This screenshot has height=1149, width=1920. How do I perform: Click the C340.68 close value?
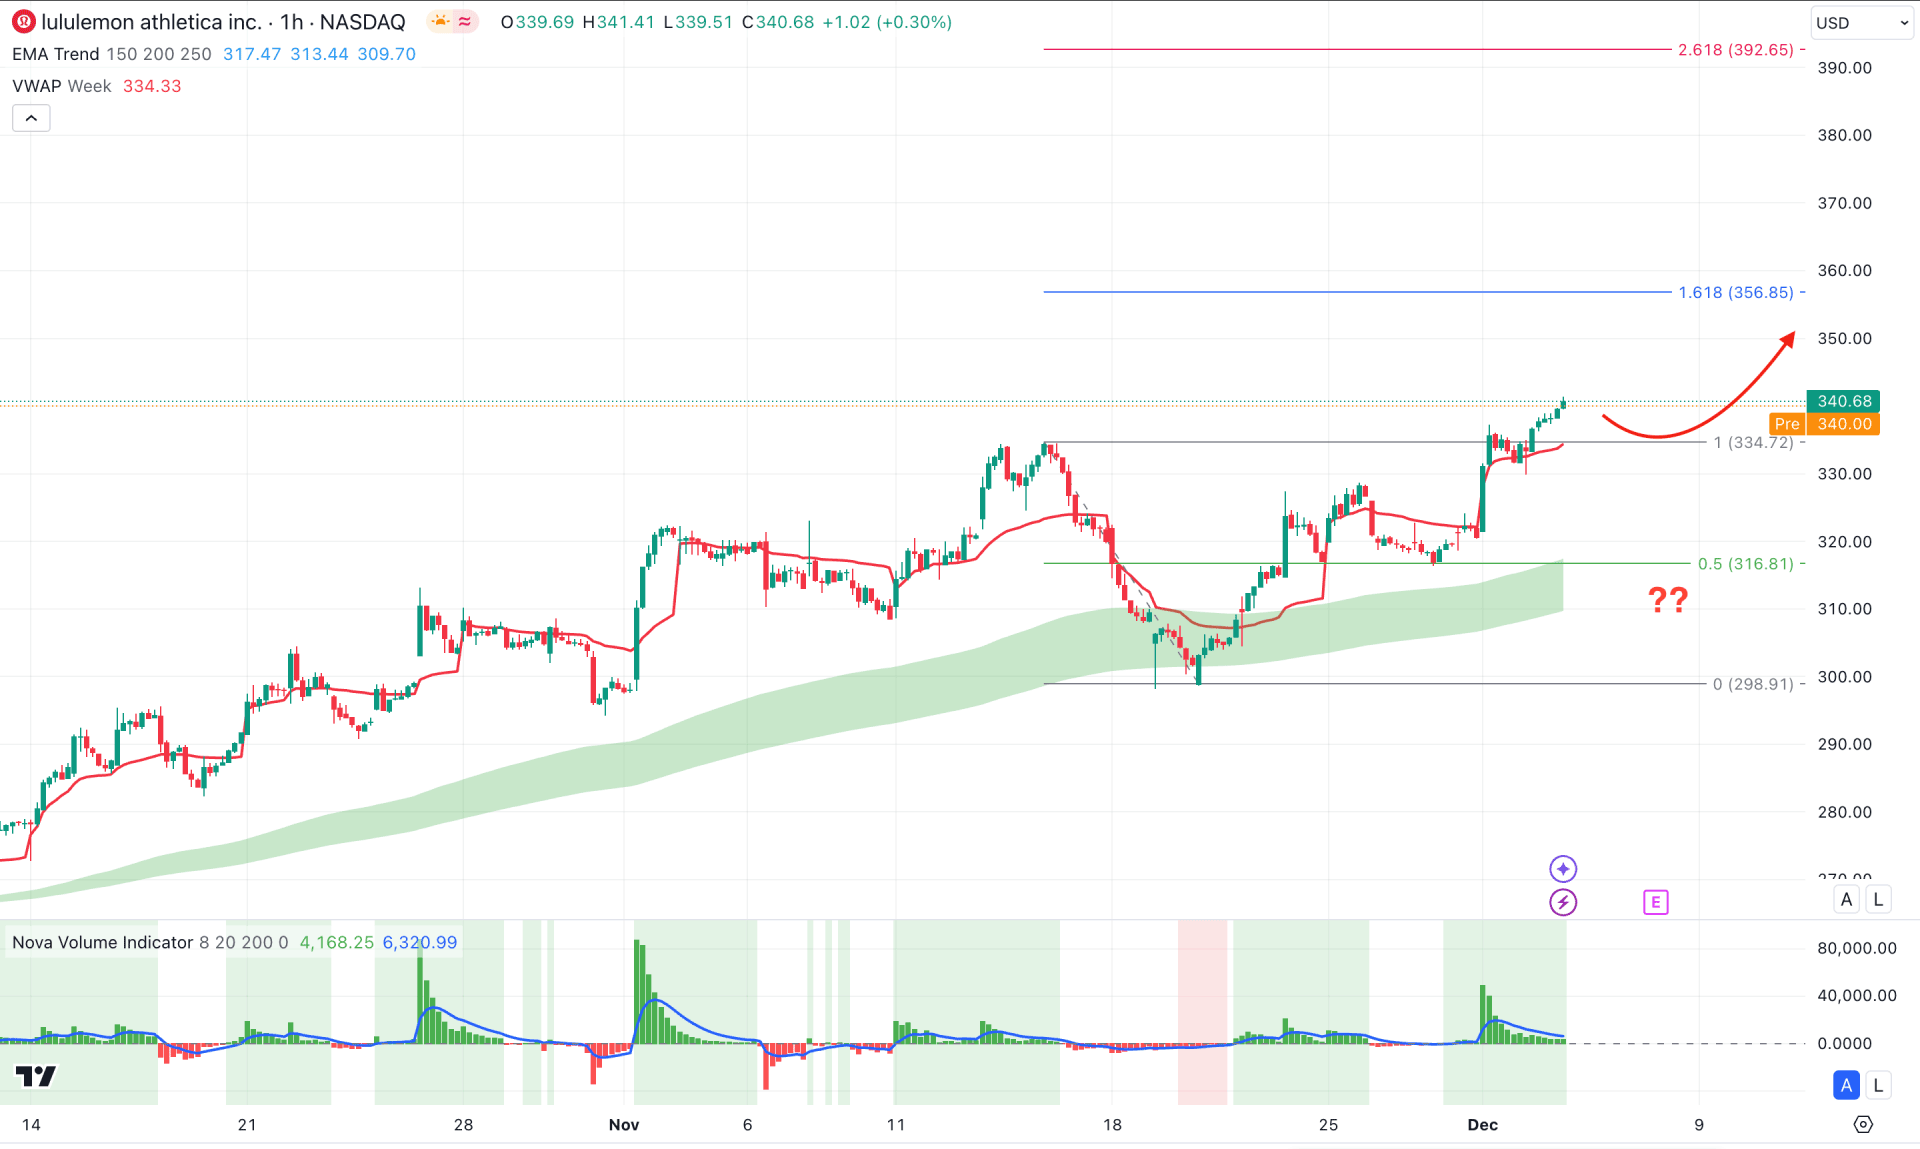click(778, 22)
